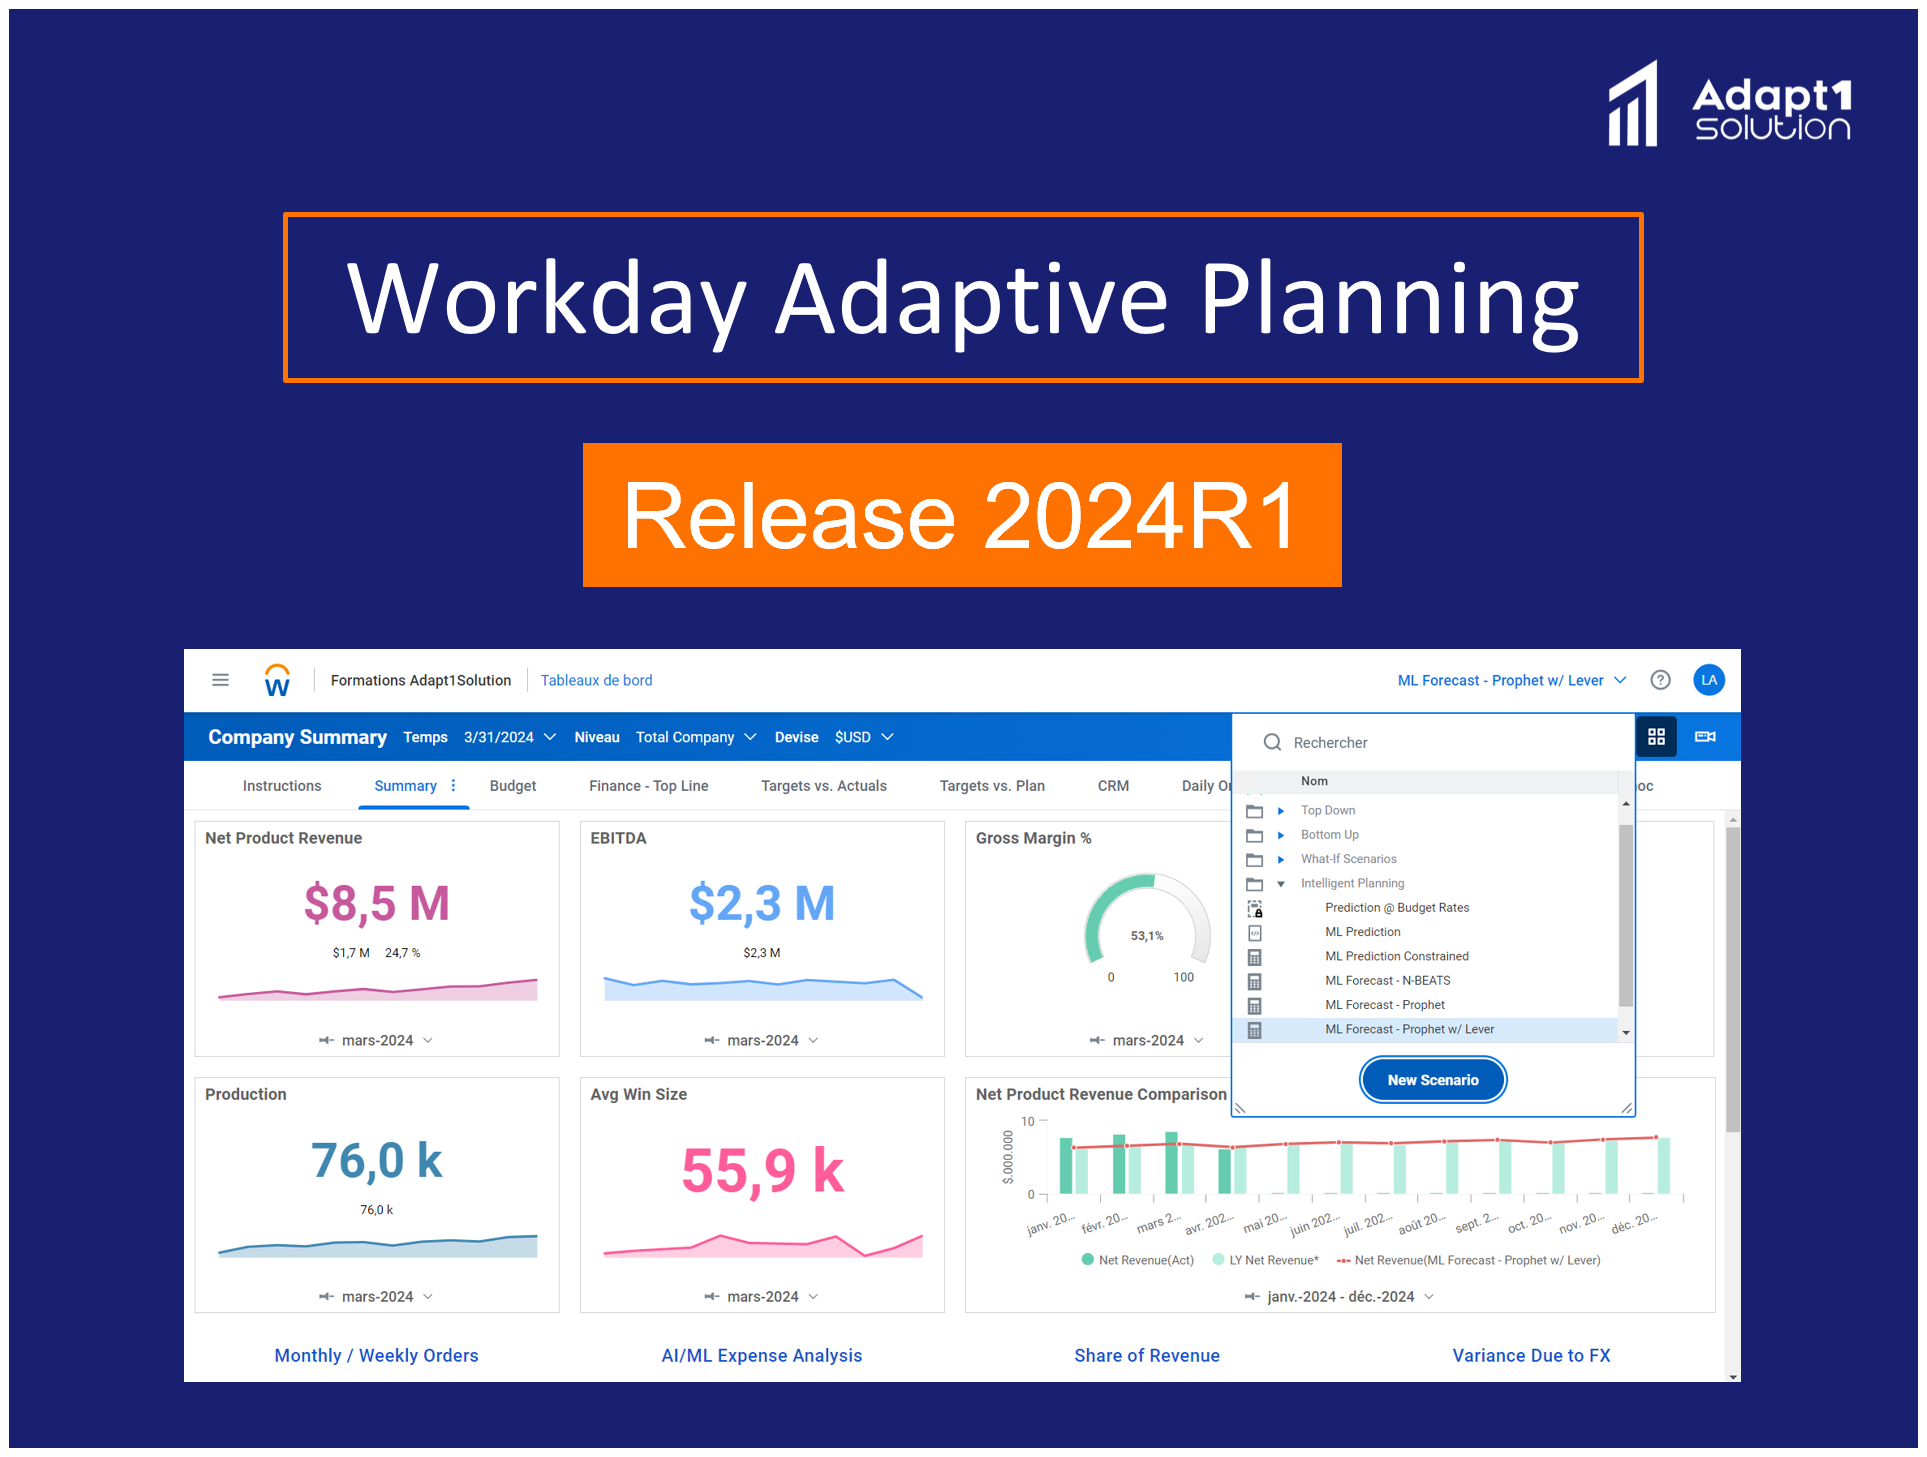Switch to the Targets vs. Actuals tab
This screenshot has width=1927, height=1457.
(x=824, y=786)
